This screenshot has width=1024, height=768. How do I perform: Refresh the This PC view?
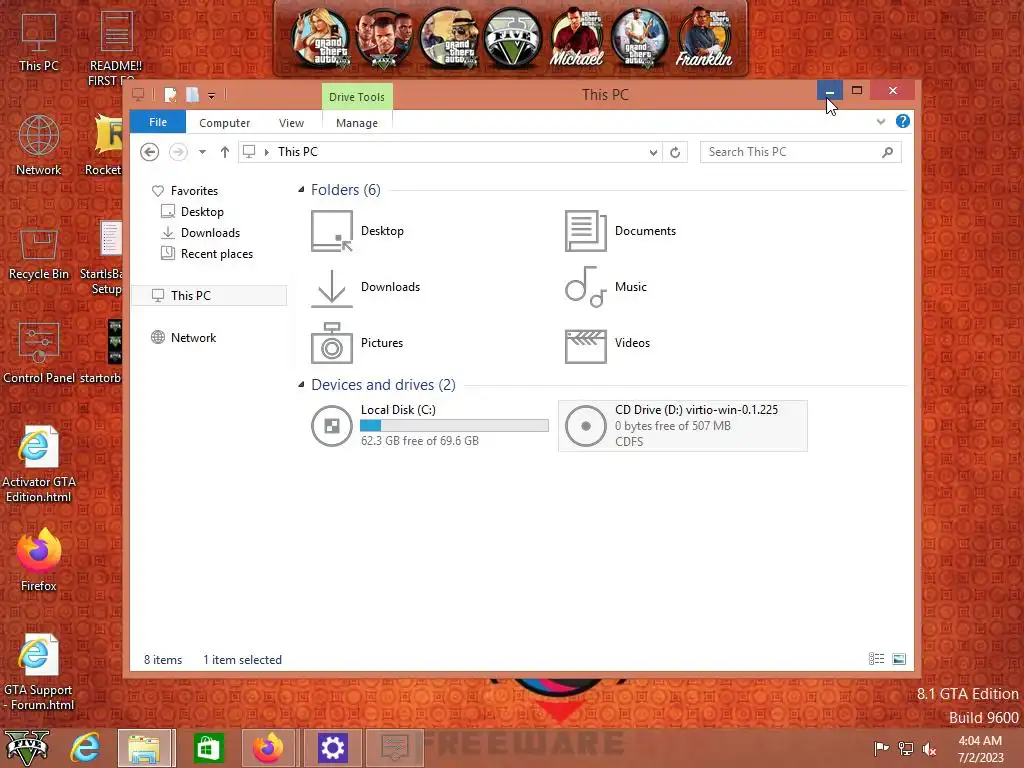[x=675, y=152]
